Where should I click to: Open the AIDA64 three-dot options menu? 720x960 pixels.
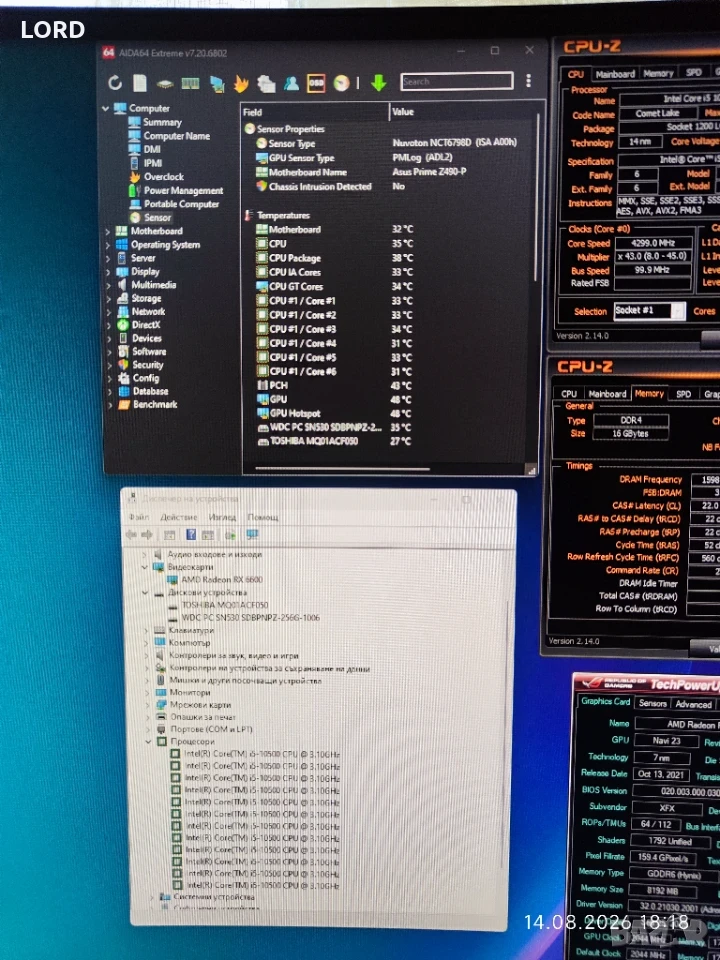pyautogui.click(x=528, y=81)
